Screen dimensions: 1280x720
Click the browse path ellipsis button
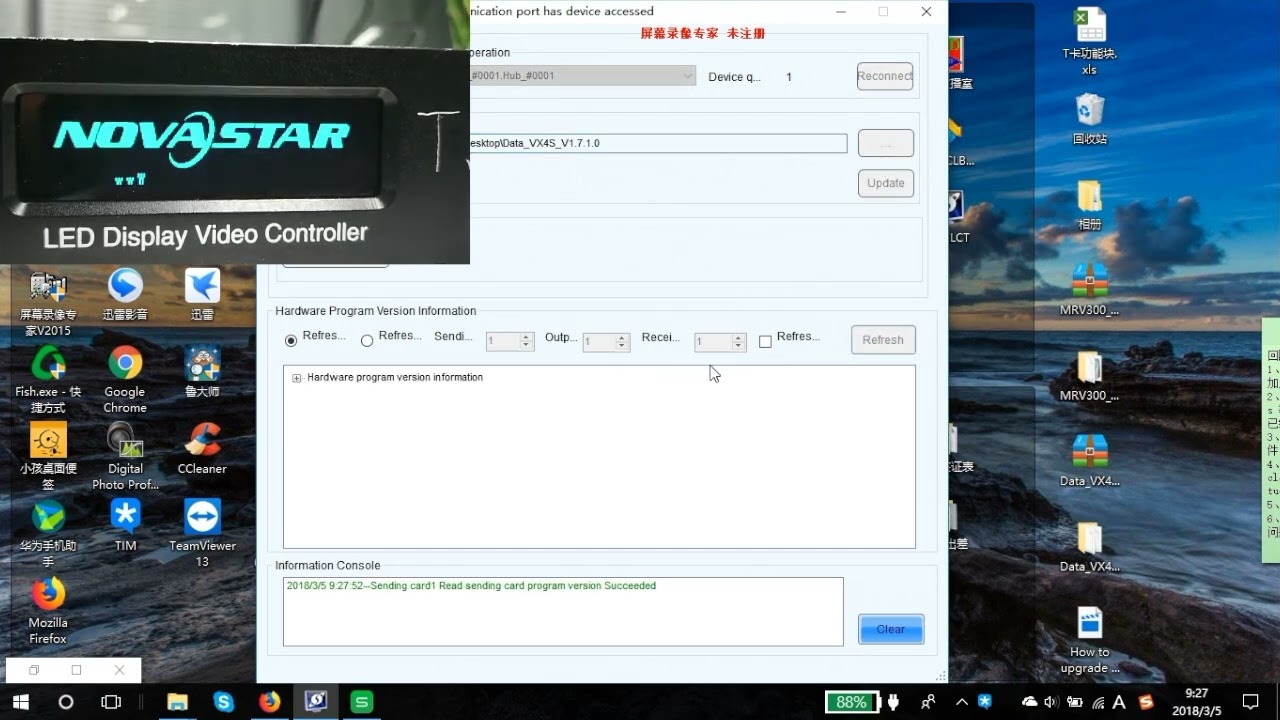pos(885,143)
